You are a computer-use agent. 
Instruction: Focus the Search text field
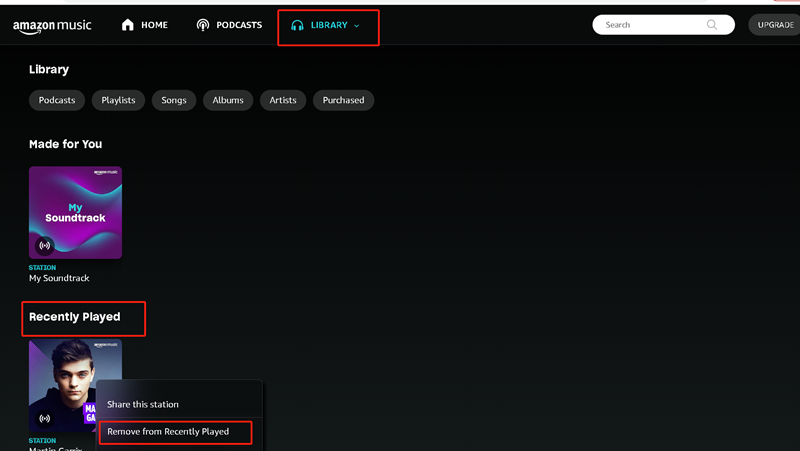pos(650,25)
